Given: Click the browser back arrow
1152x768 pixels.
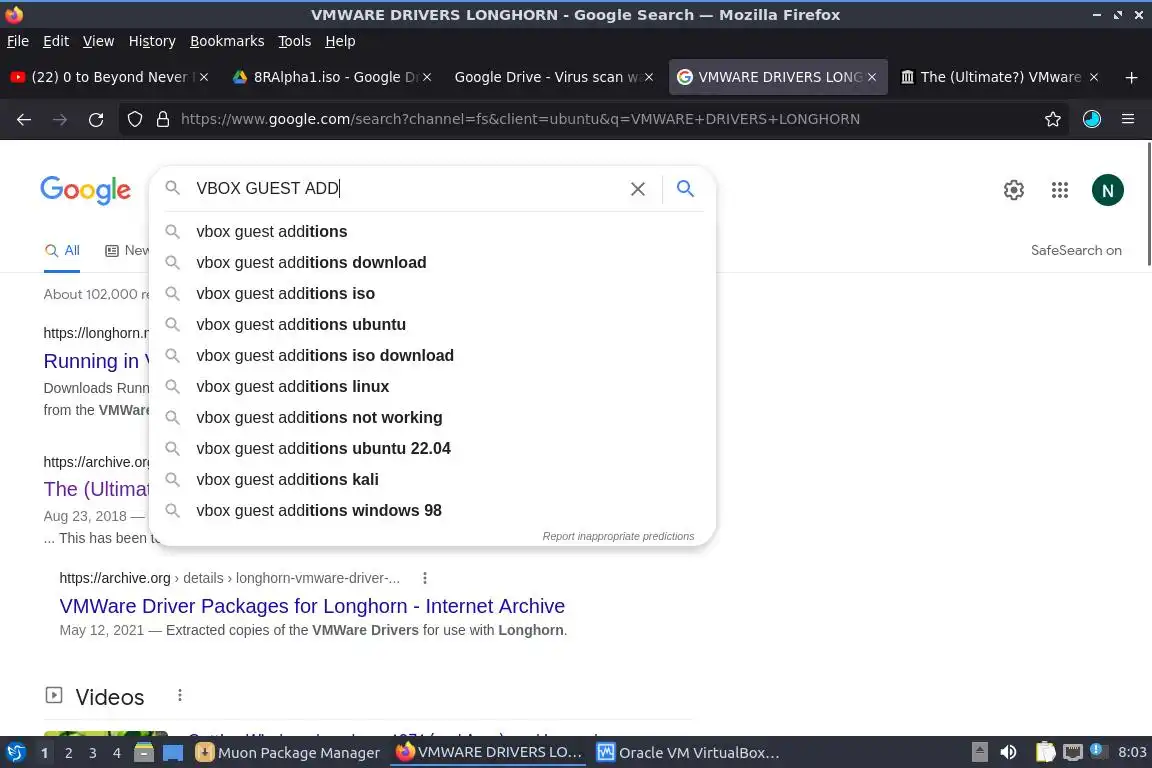Looking at the screenshot, I should [x=24, y=119].
